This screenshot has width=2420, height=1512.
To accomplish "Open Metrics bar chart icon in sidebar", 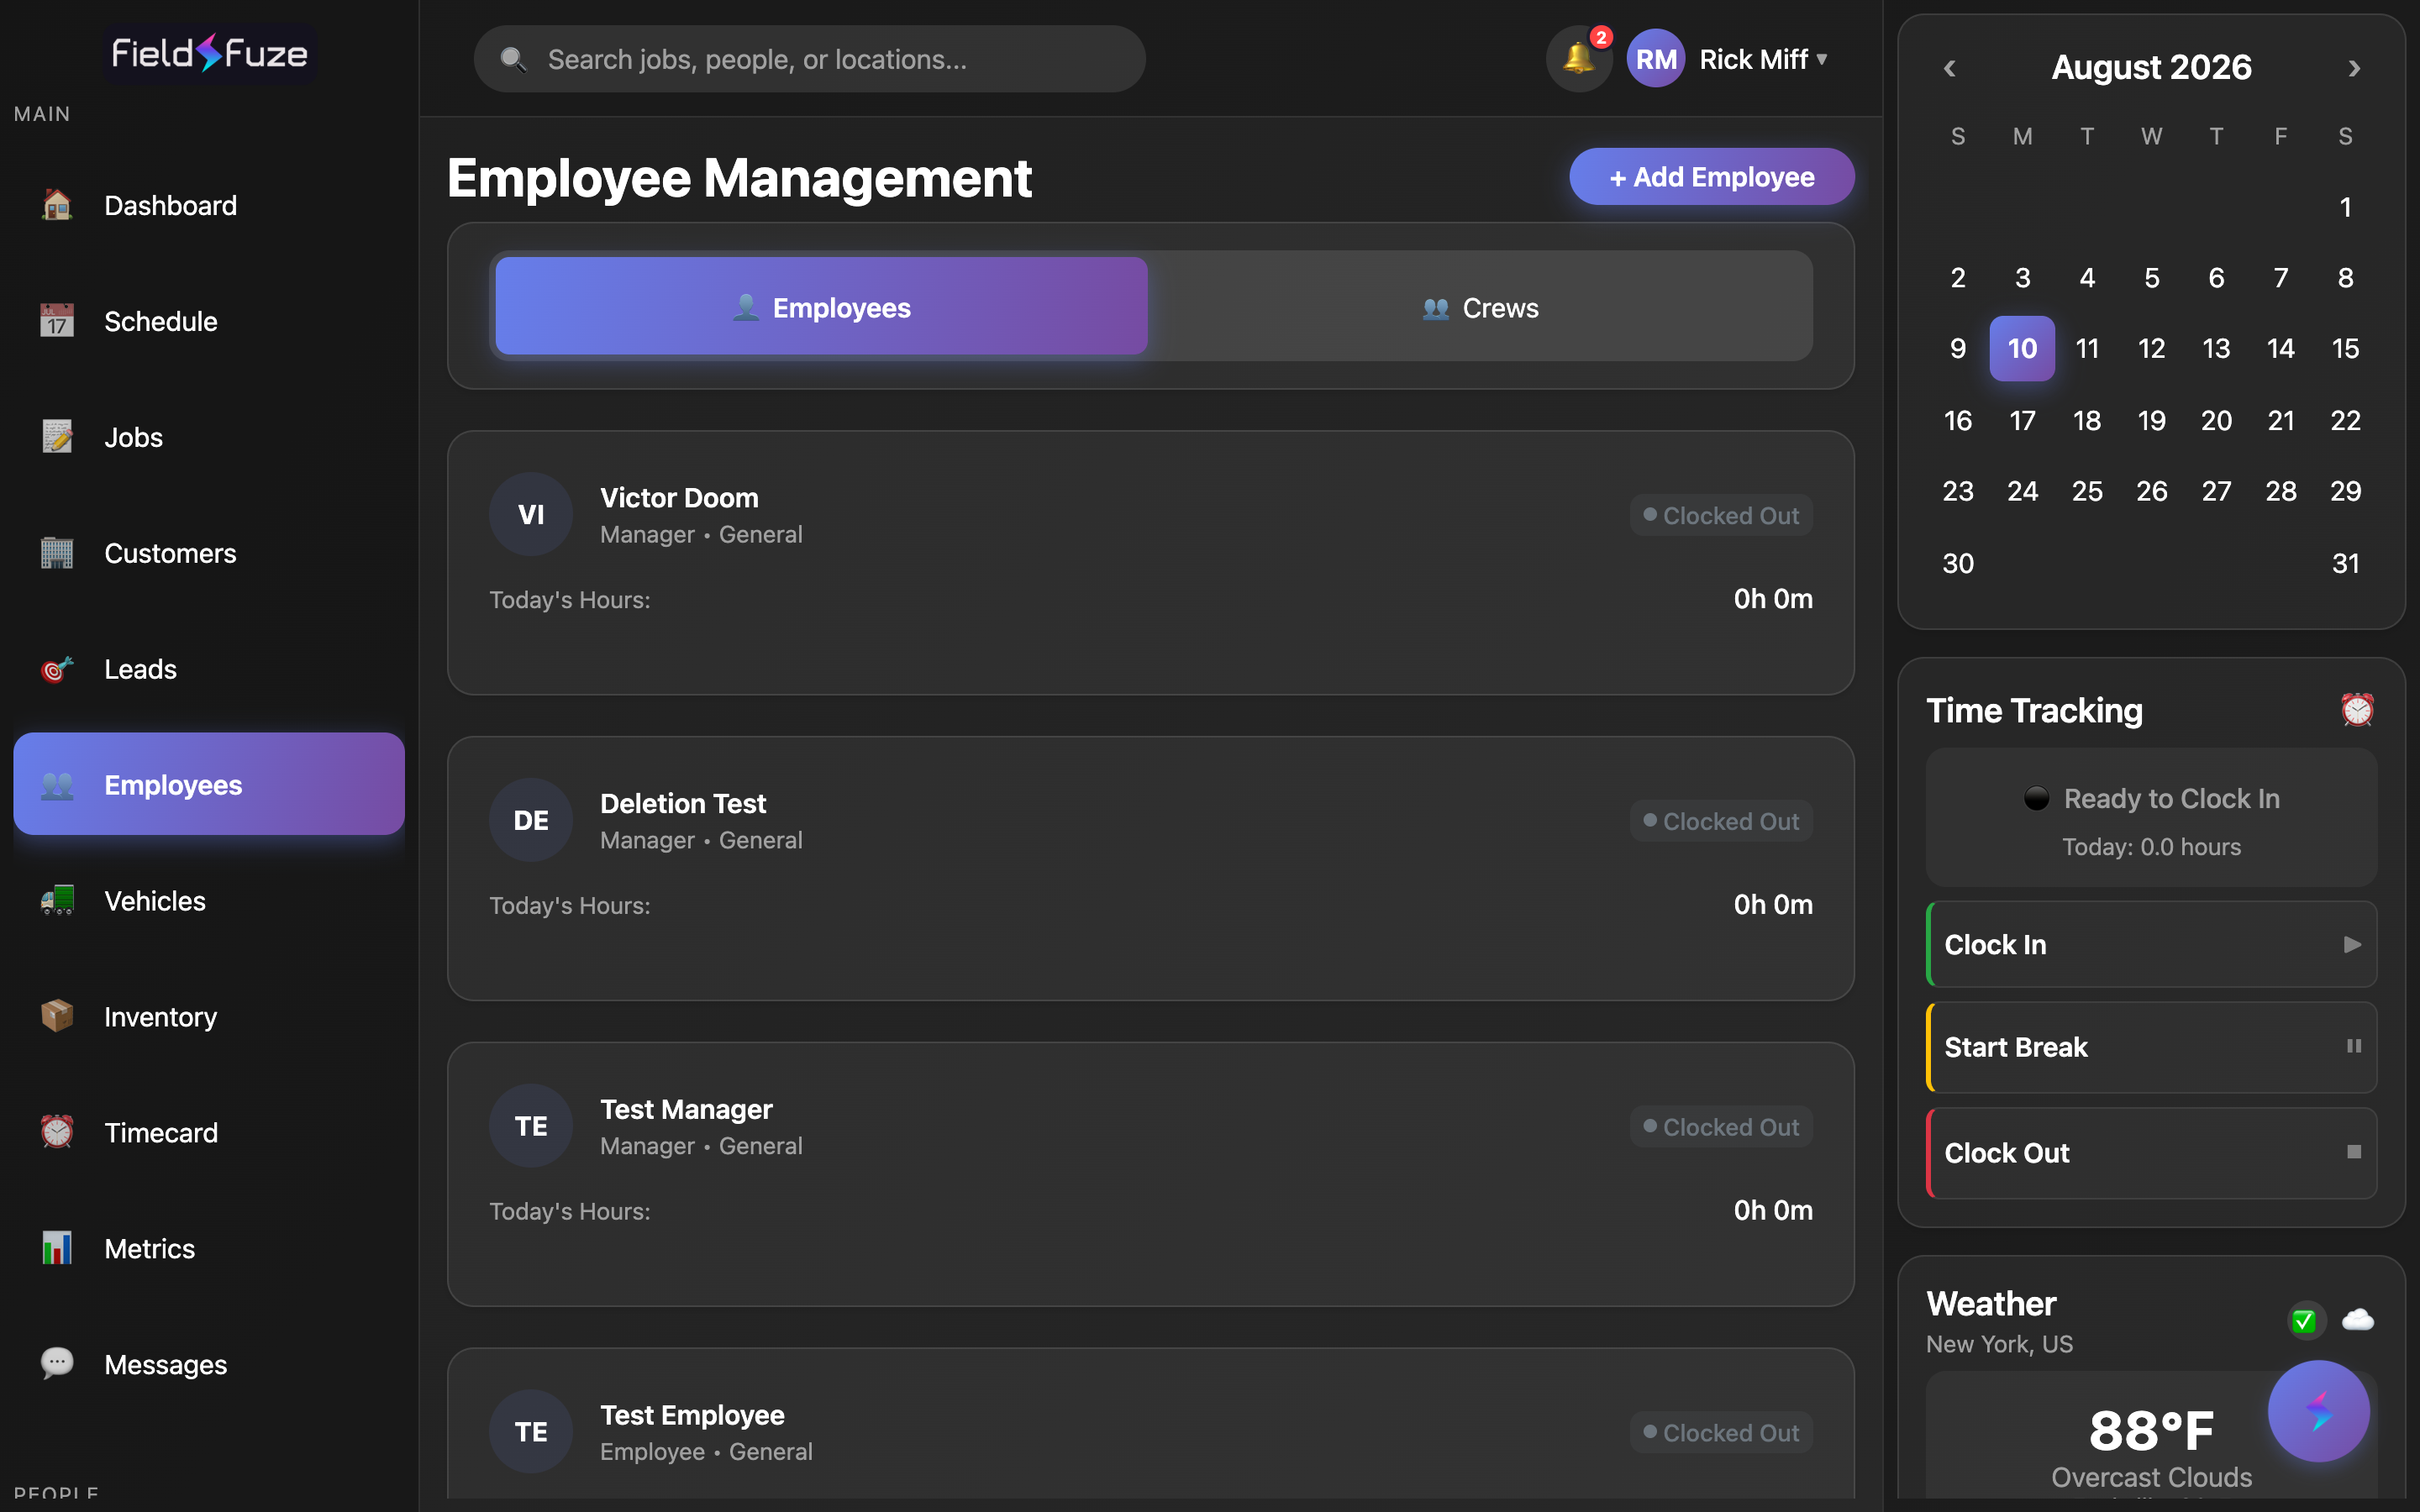I will click(57, 1249).
